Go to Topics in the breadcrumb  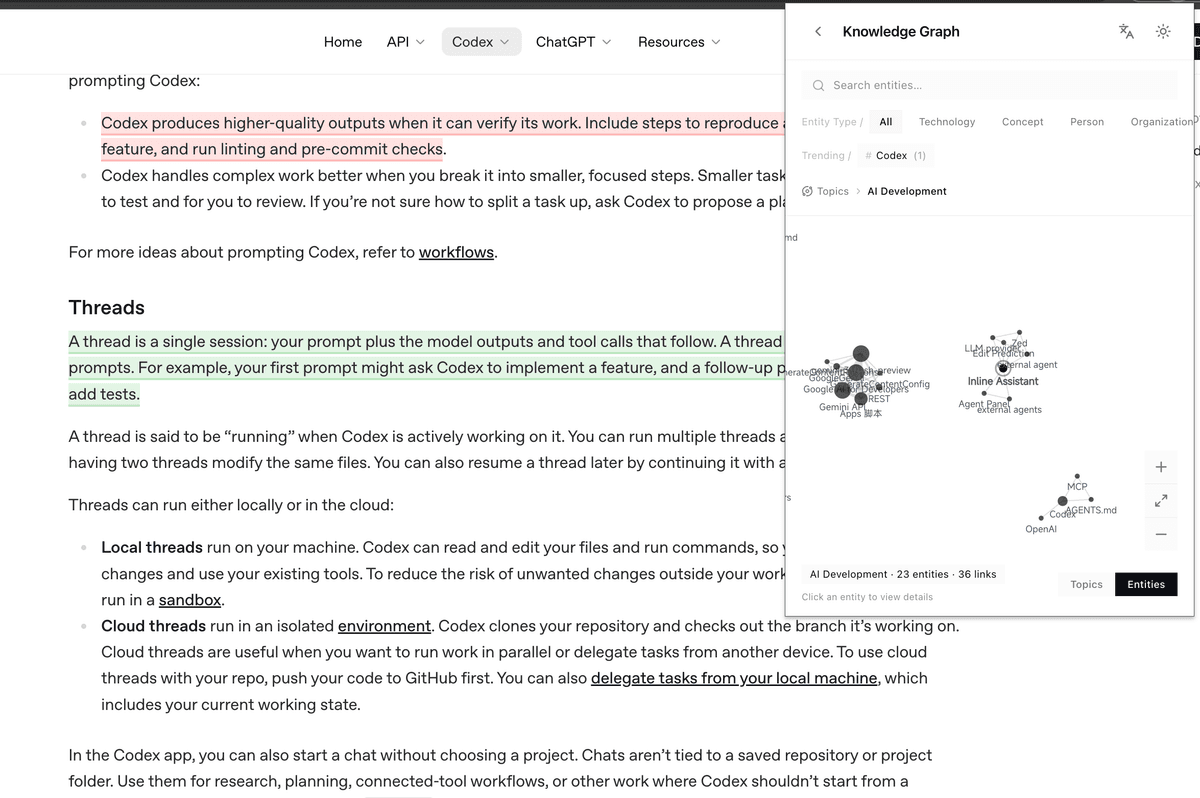[x=833, y=191]
